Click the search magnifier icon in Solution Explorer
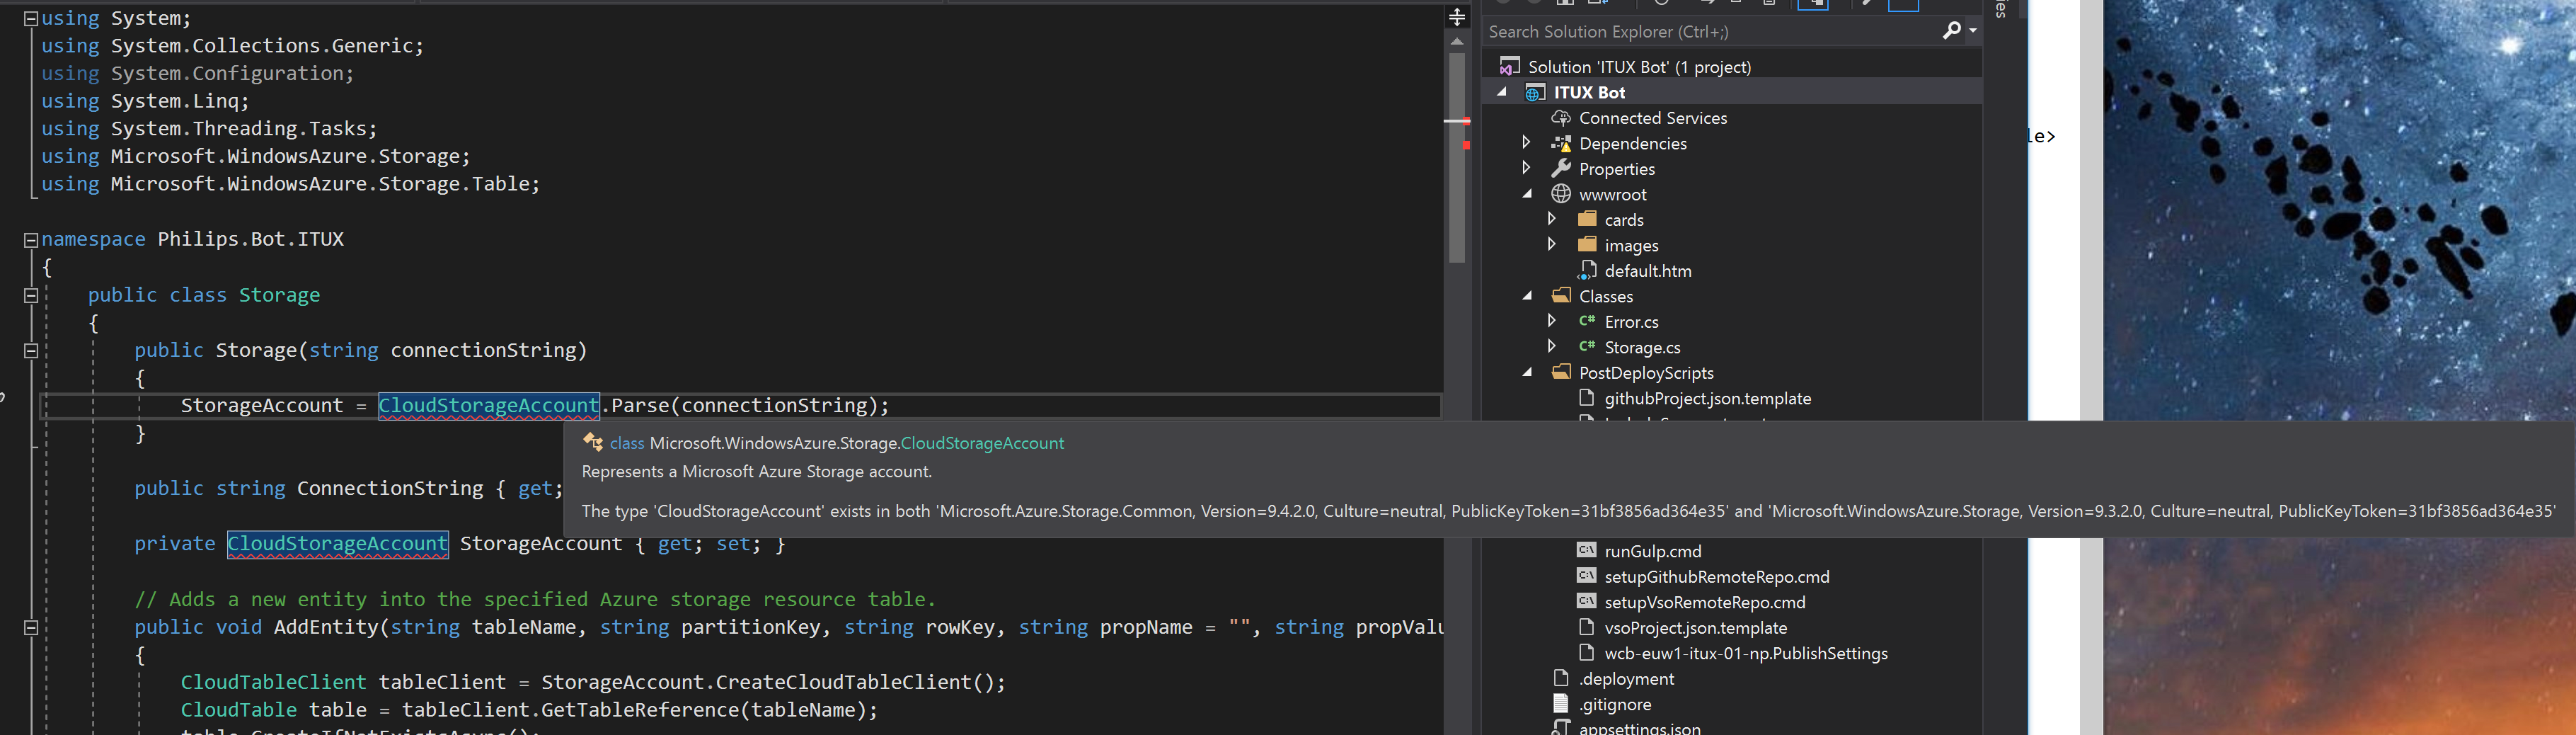 1951,31
